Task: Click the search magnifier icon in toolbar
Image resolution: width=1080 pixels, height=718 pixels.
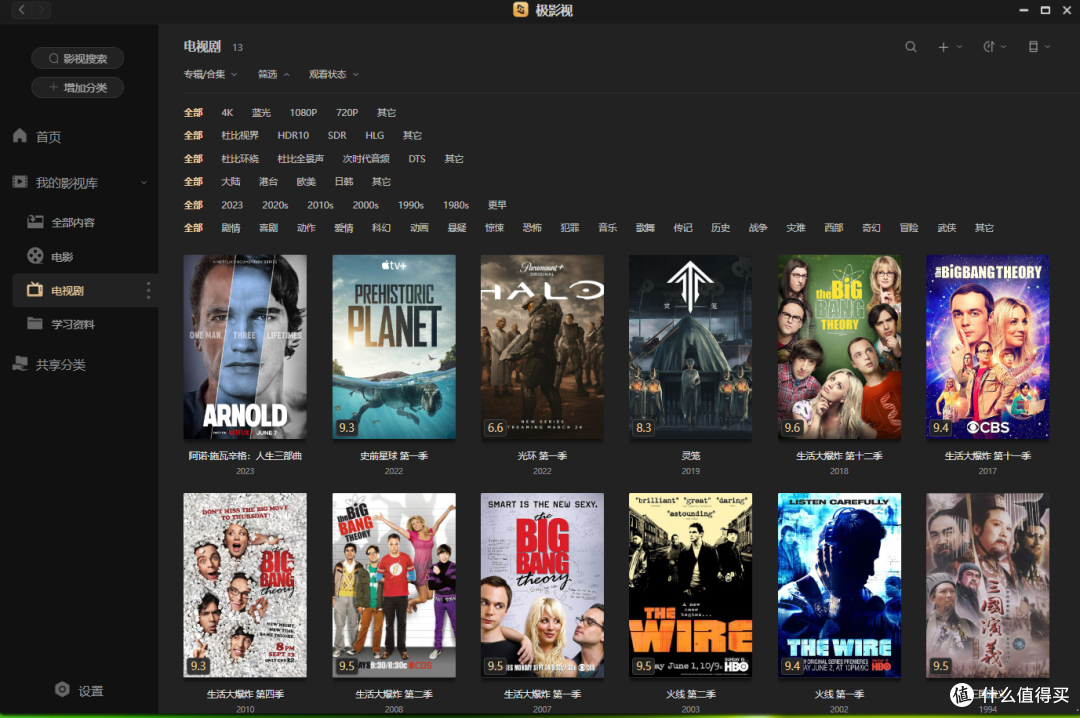Action: [x=911, y=47]
